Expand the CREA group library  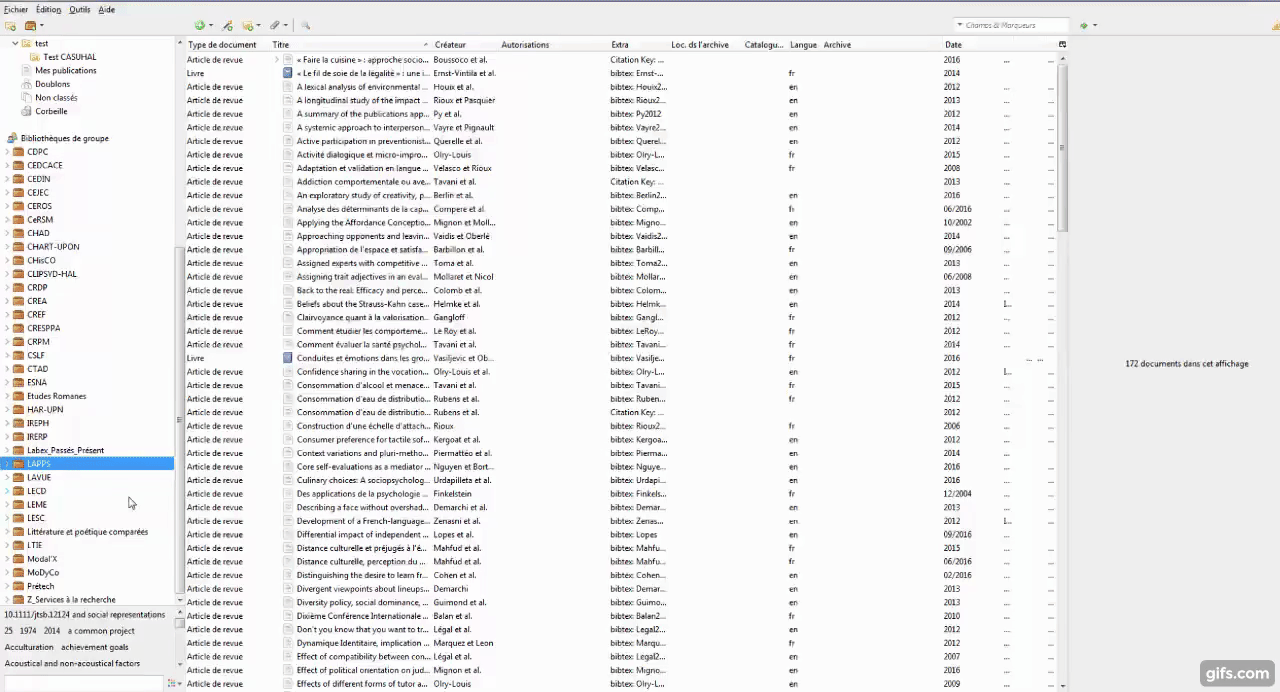pyautogui.click(x=8, y=301)
